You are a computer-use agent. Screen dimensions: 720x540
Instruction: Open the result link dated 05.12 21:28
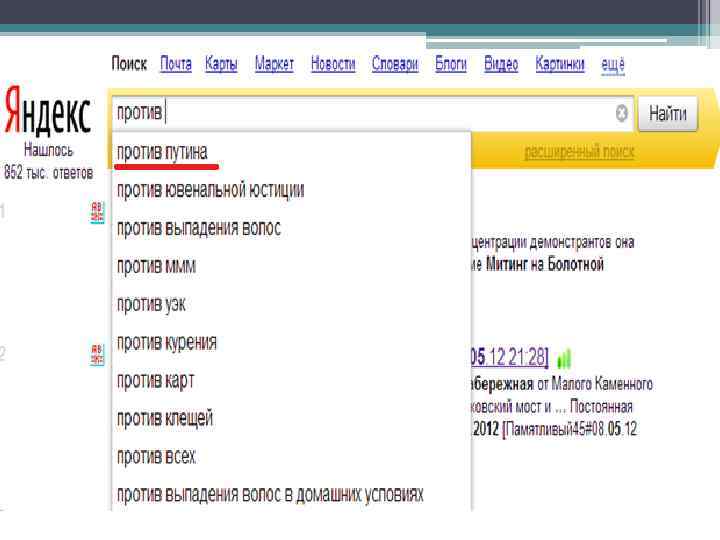[x=510, y=357]
